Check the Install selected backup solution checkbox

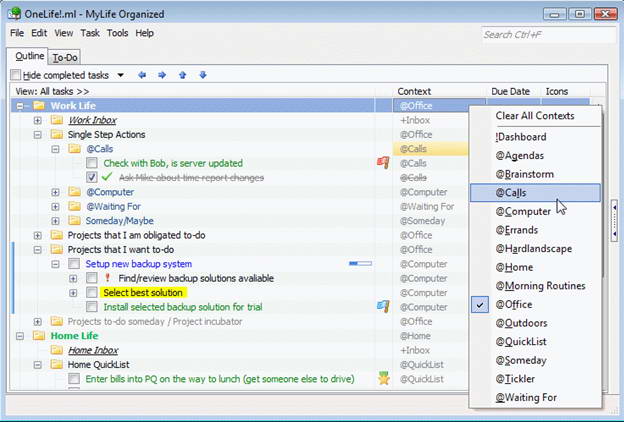pos(92,307)
